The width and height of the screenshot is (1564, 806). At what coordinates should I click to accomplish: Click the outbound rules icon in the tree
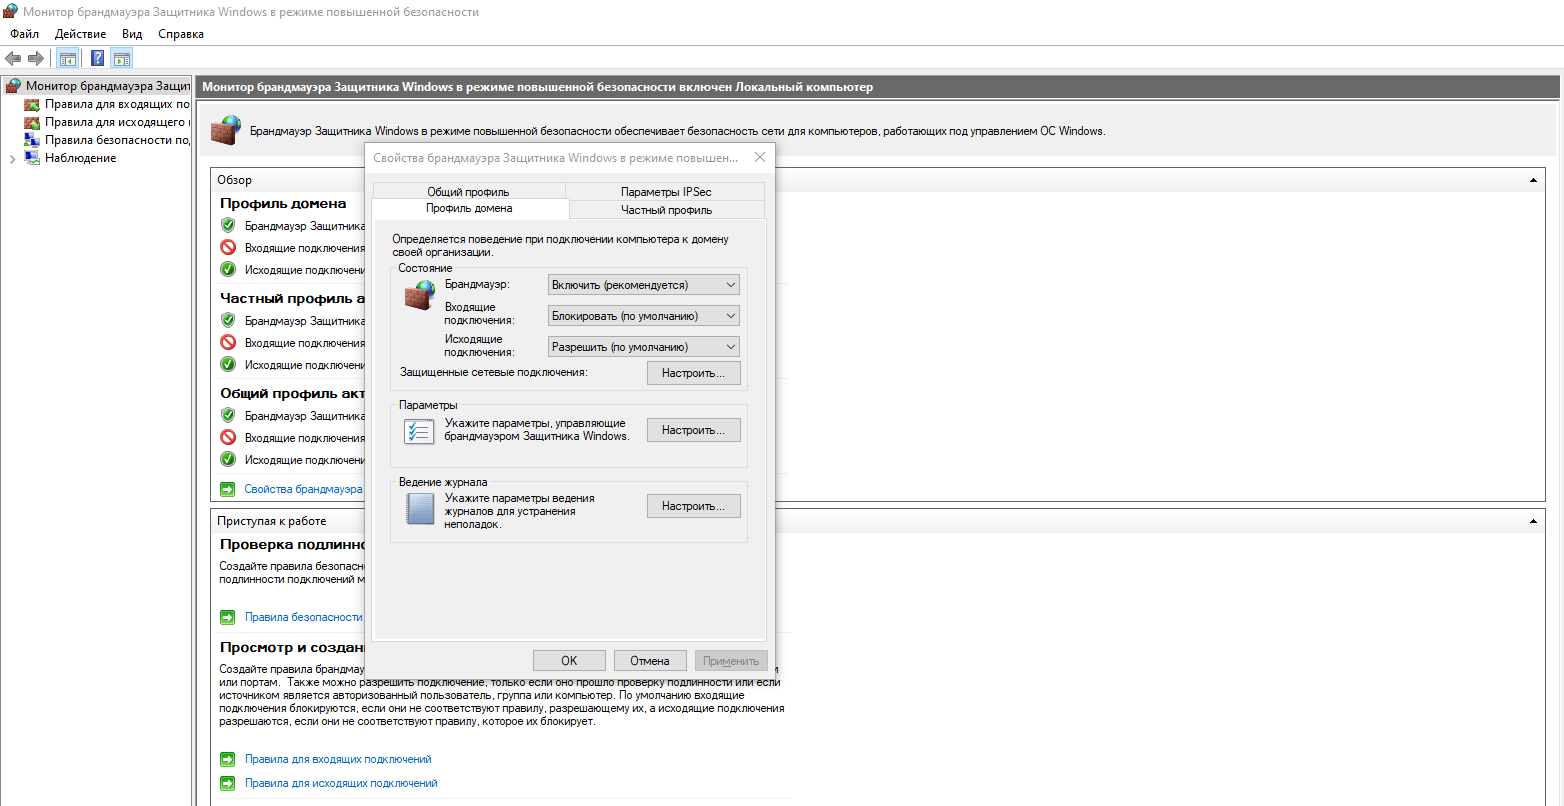32,122
